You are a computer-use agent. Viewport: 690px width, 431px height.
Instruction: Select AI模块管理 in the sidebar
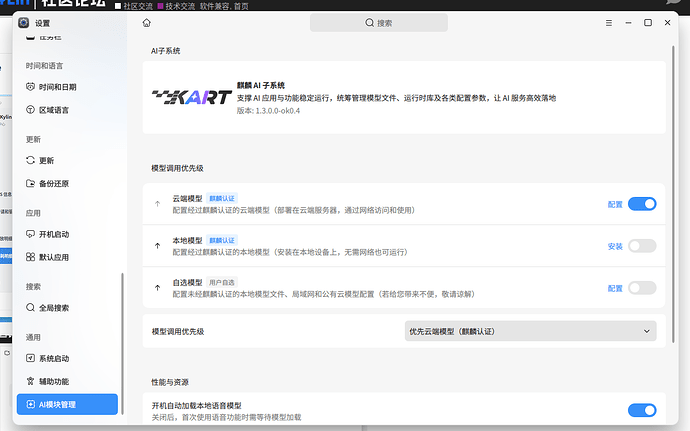click(67, 404)
